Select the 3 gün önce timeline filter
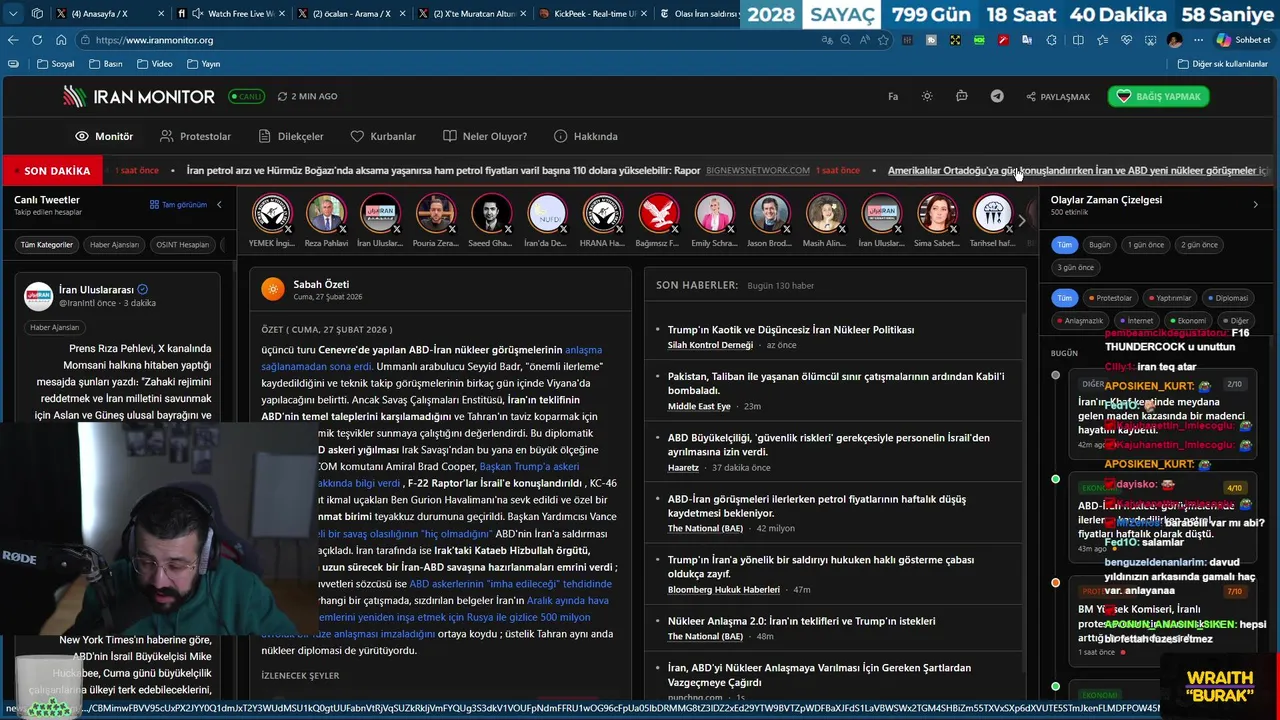1280x720 pixels. coord(1076,267)
